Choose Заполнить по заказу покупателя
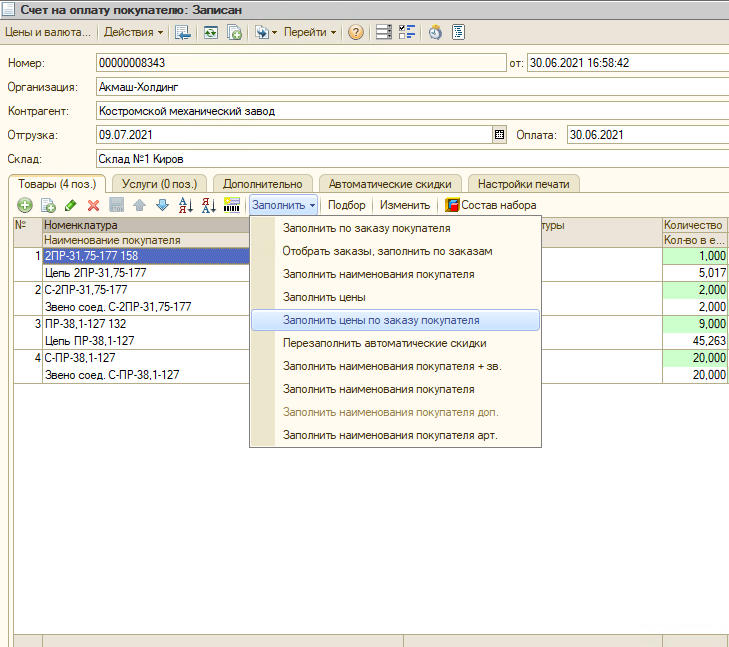This screenshot has width=729, height=647. pos(395,228)
